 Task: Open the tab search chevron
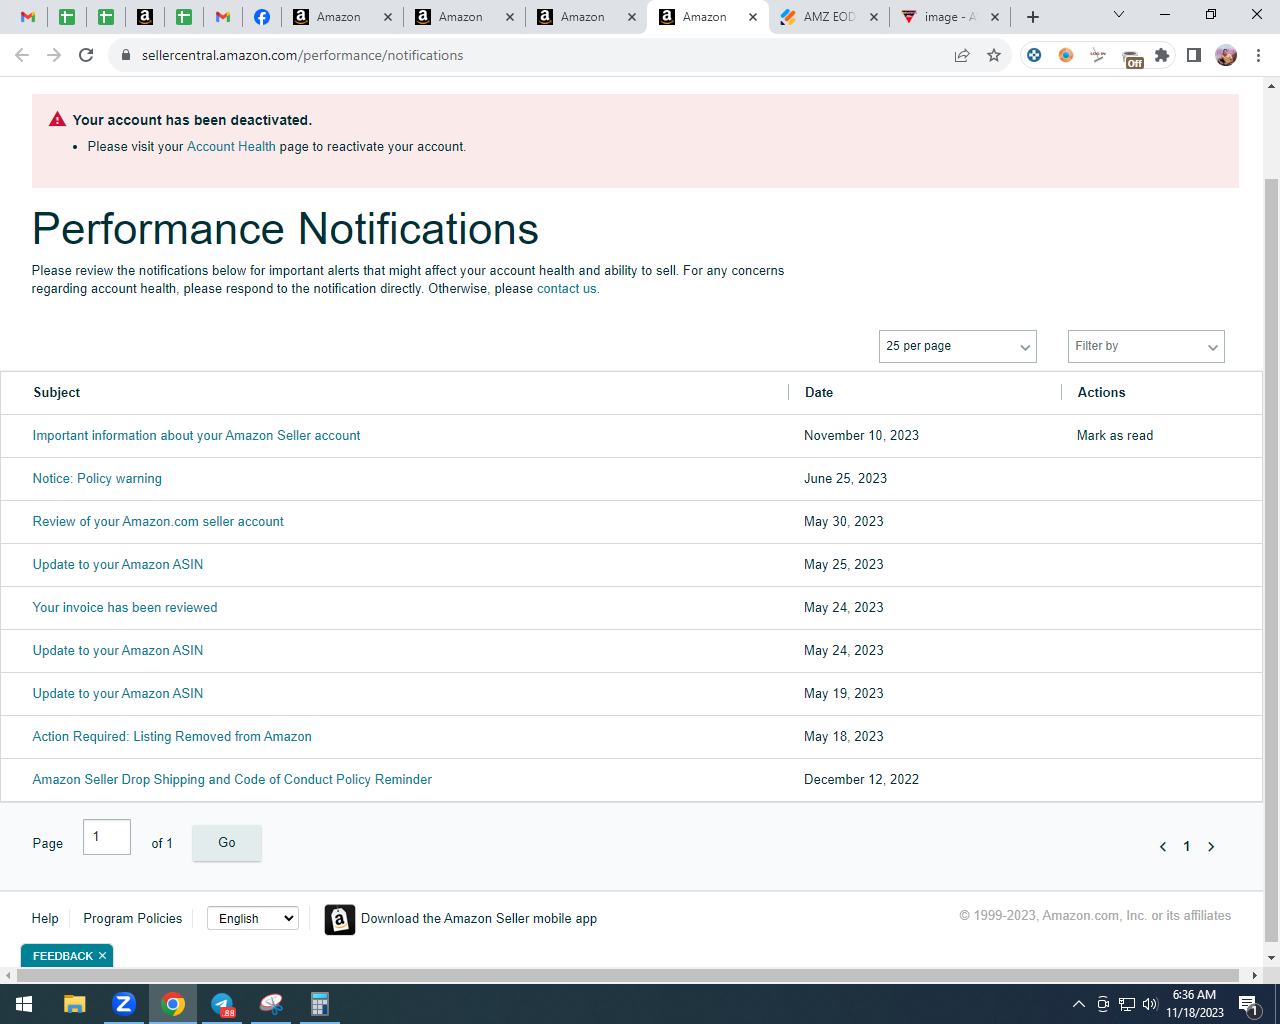(x=1119, y=15)
